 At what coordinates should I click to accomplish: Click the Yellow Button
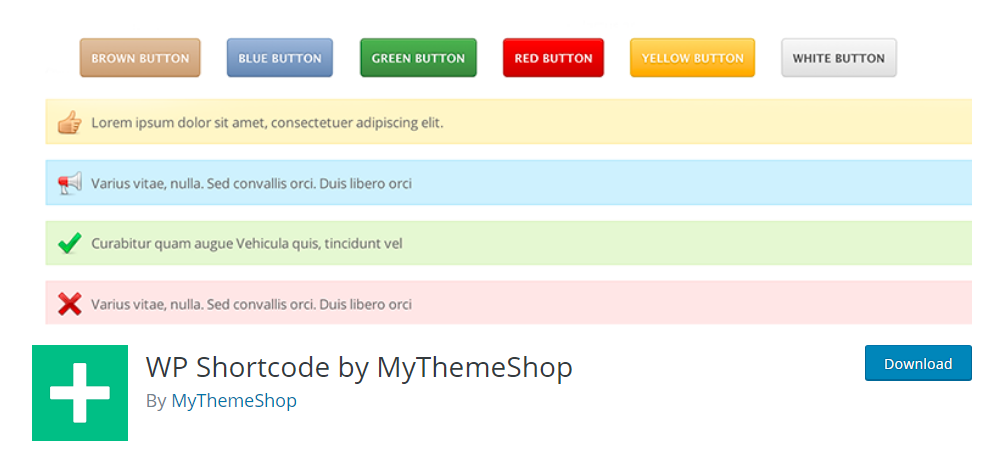(692, 58)
